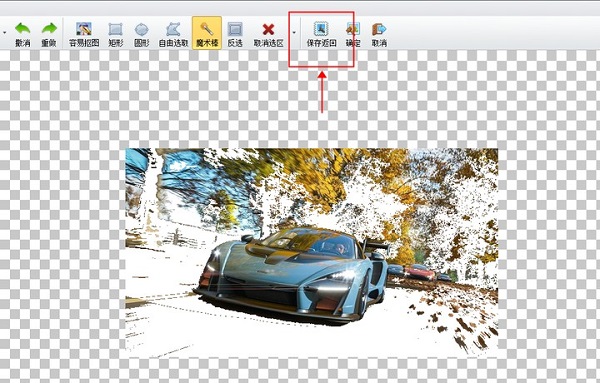Expand dropdown arrow next to 取消选区
The height and width of the screenshot is (383, 600).
click(x=294, y=33)
